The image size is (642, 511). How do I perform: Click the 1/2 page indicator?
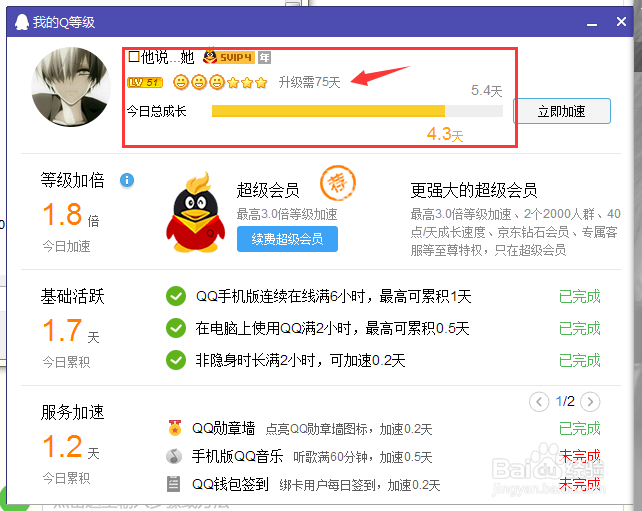point(565,401)
